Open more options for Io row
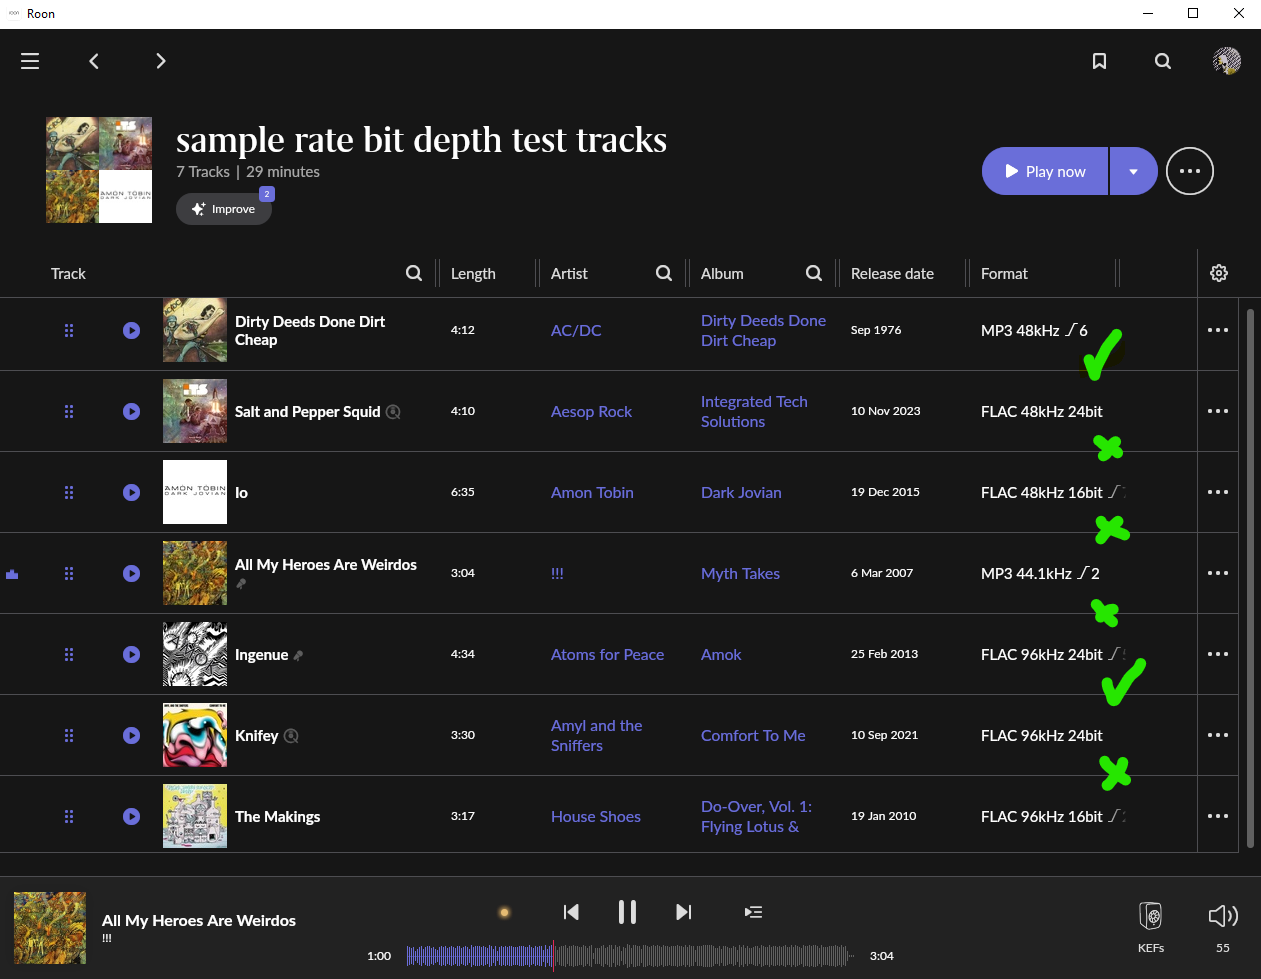The height and width of the screenshot is (979, 1261). pyautogui.click(x=1217, y=492)
